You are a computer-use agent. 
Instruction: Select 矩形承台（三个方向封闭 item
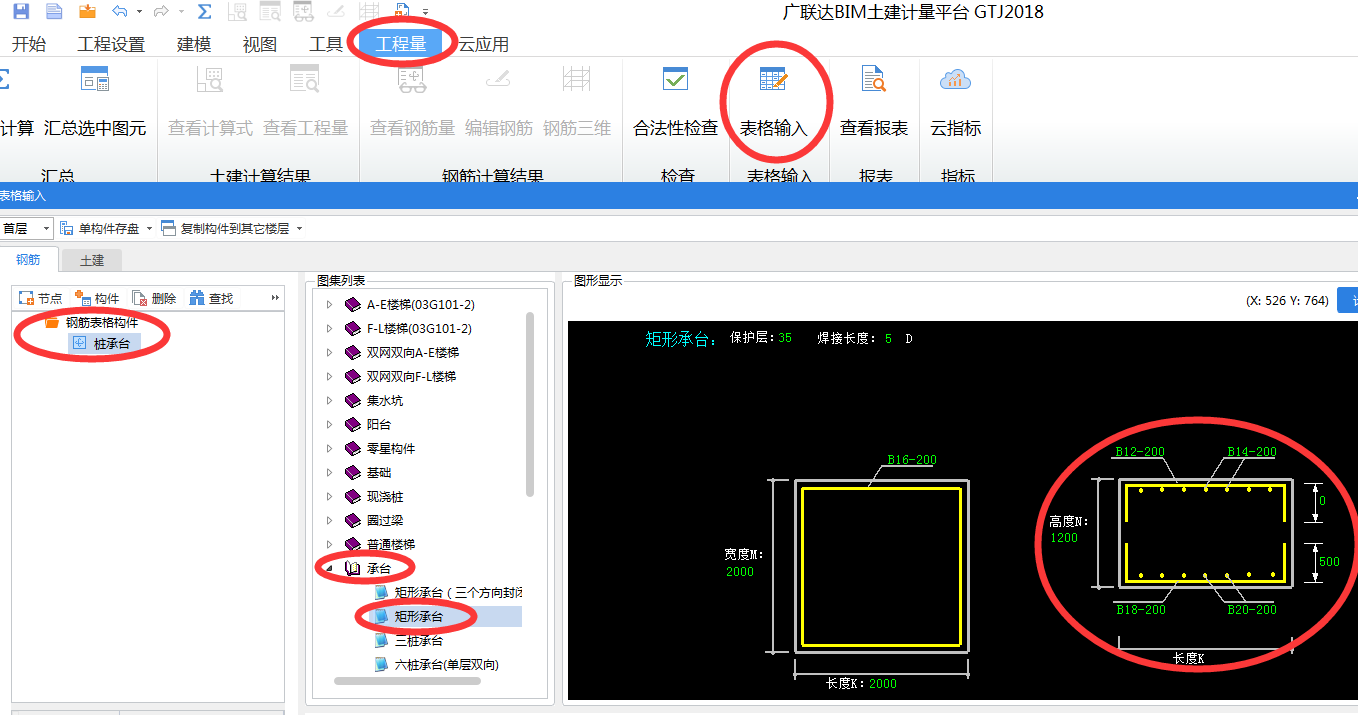coord(458,592)
